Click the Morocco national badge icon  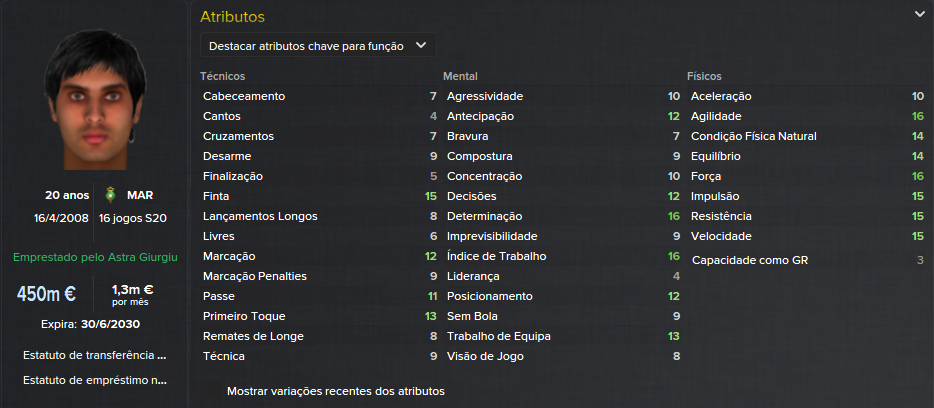(111, 194)
